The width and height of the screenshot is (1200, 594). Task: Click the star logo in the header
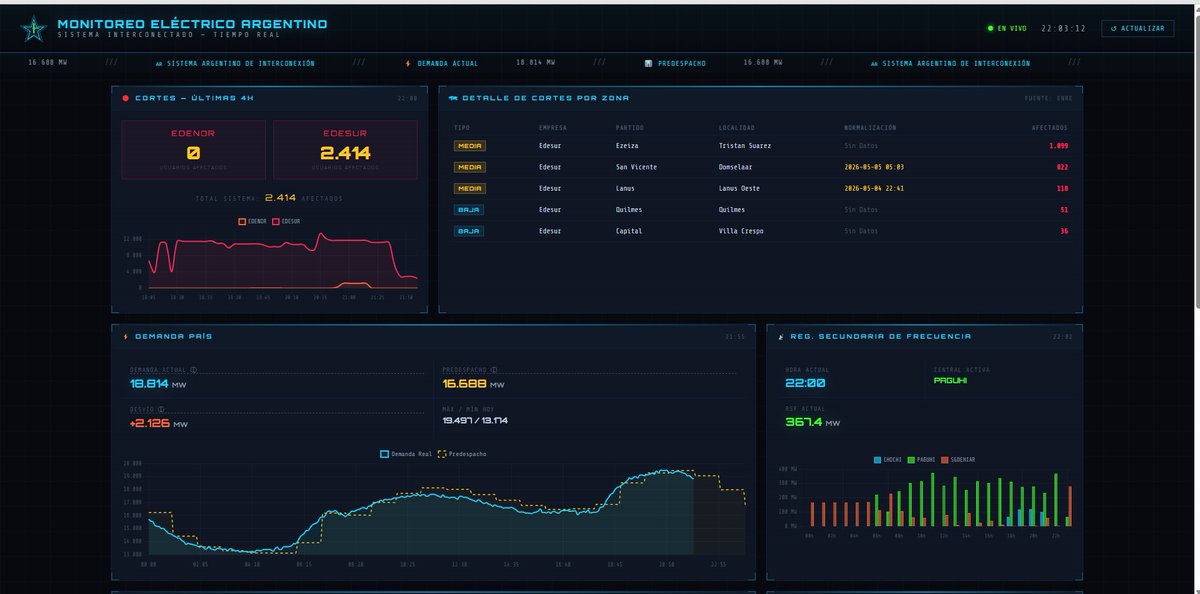click(x=32, y=28)
